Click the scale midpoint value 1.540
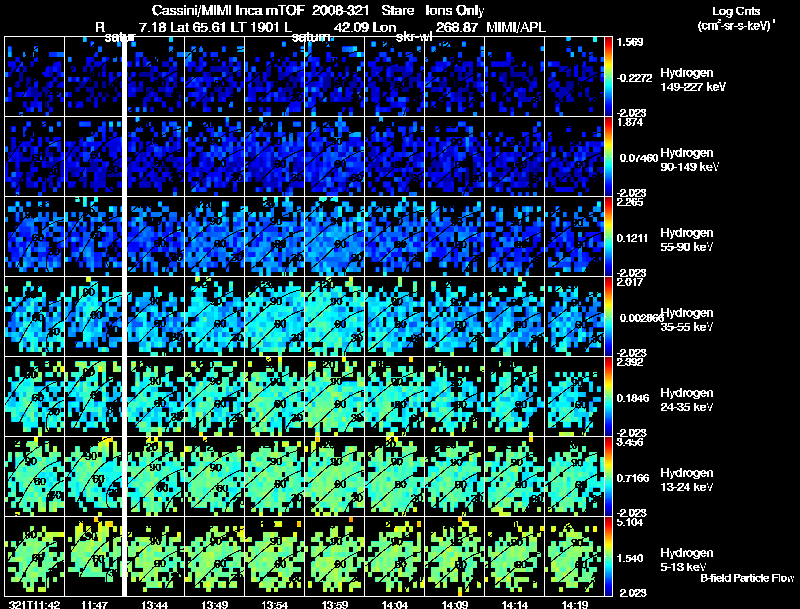 tap(630, 559)
